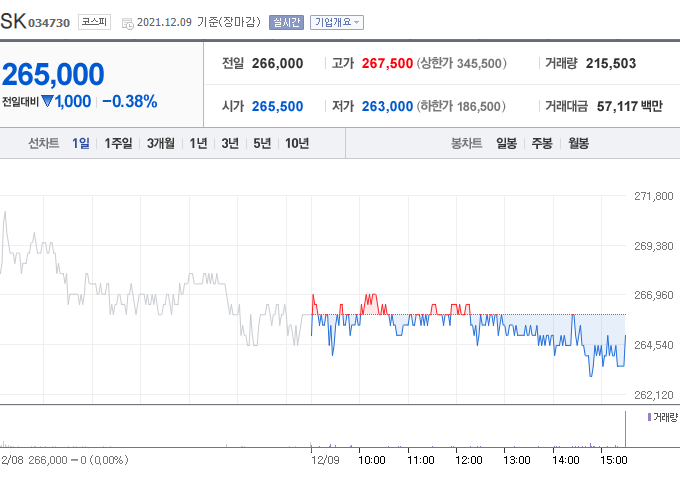Viewport: 680px width, 480px height.
Task: Click the 실시간 real-time badge
Action: (x=286, y=23)
